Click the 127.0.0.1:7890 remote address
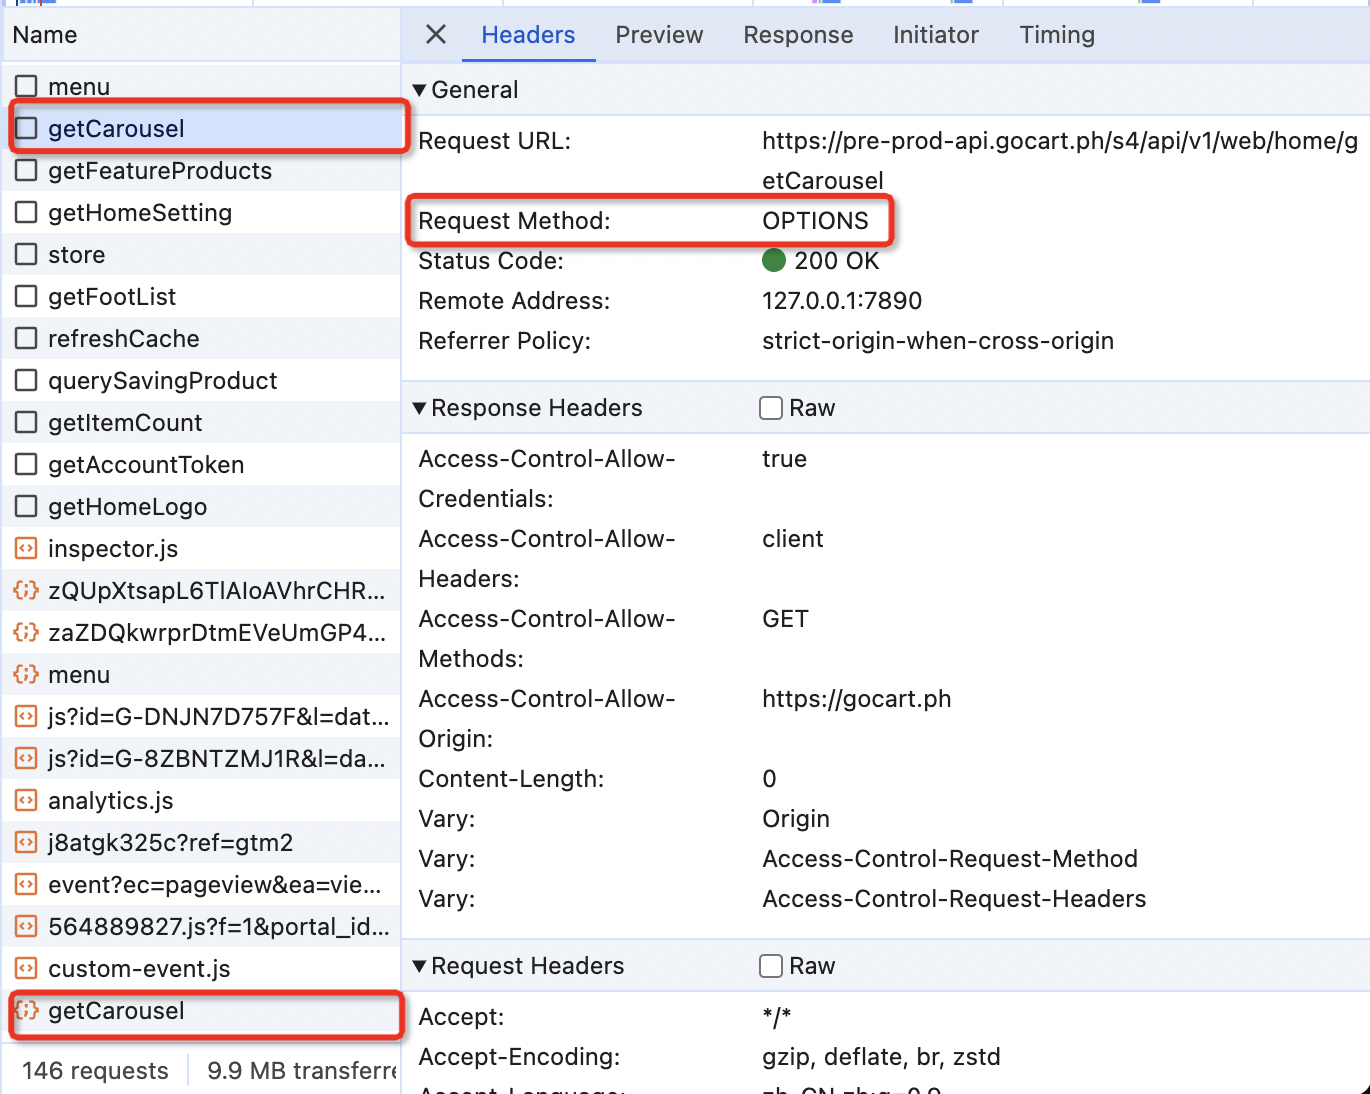 pos(842,301)
